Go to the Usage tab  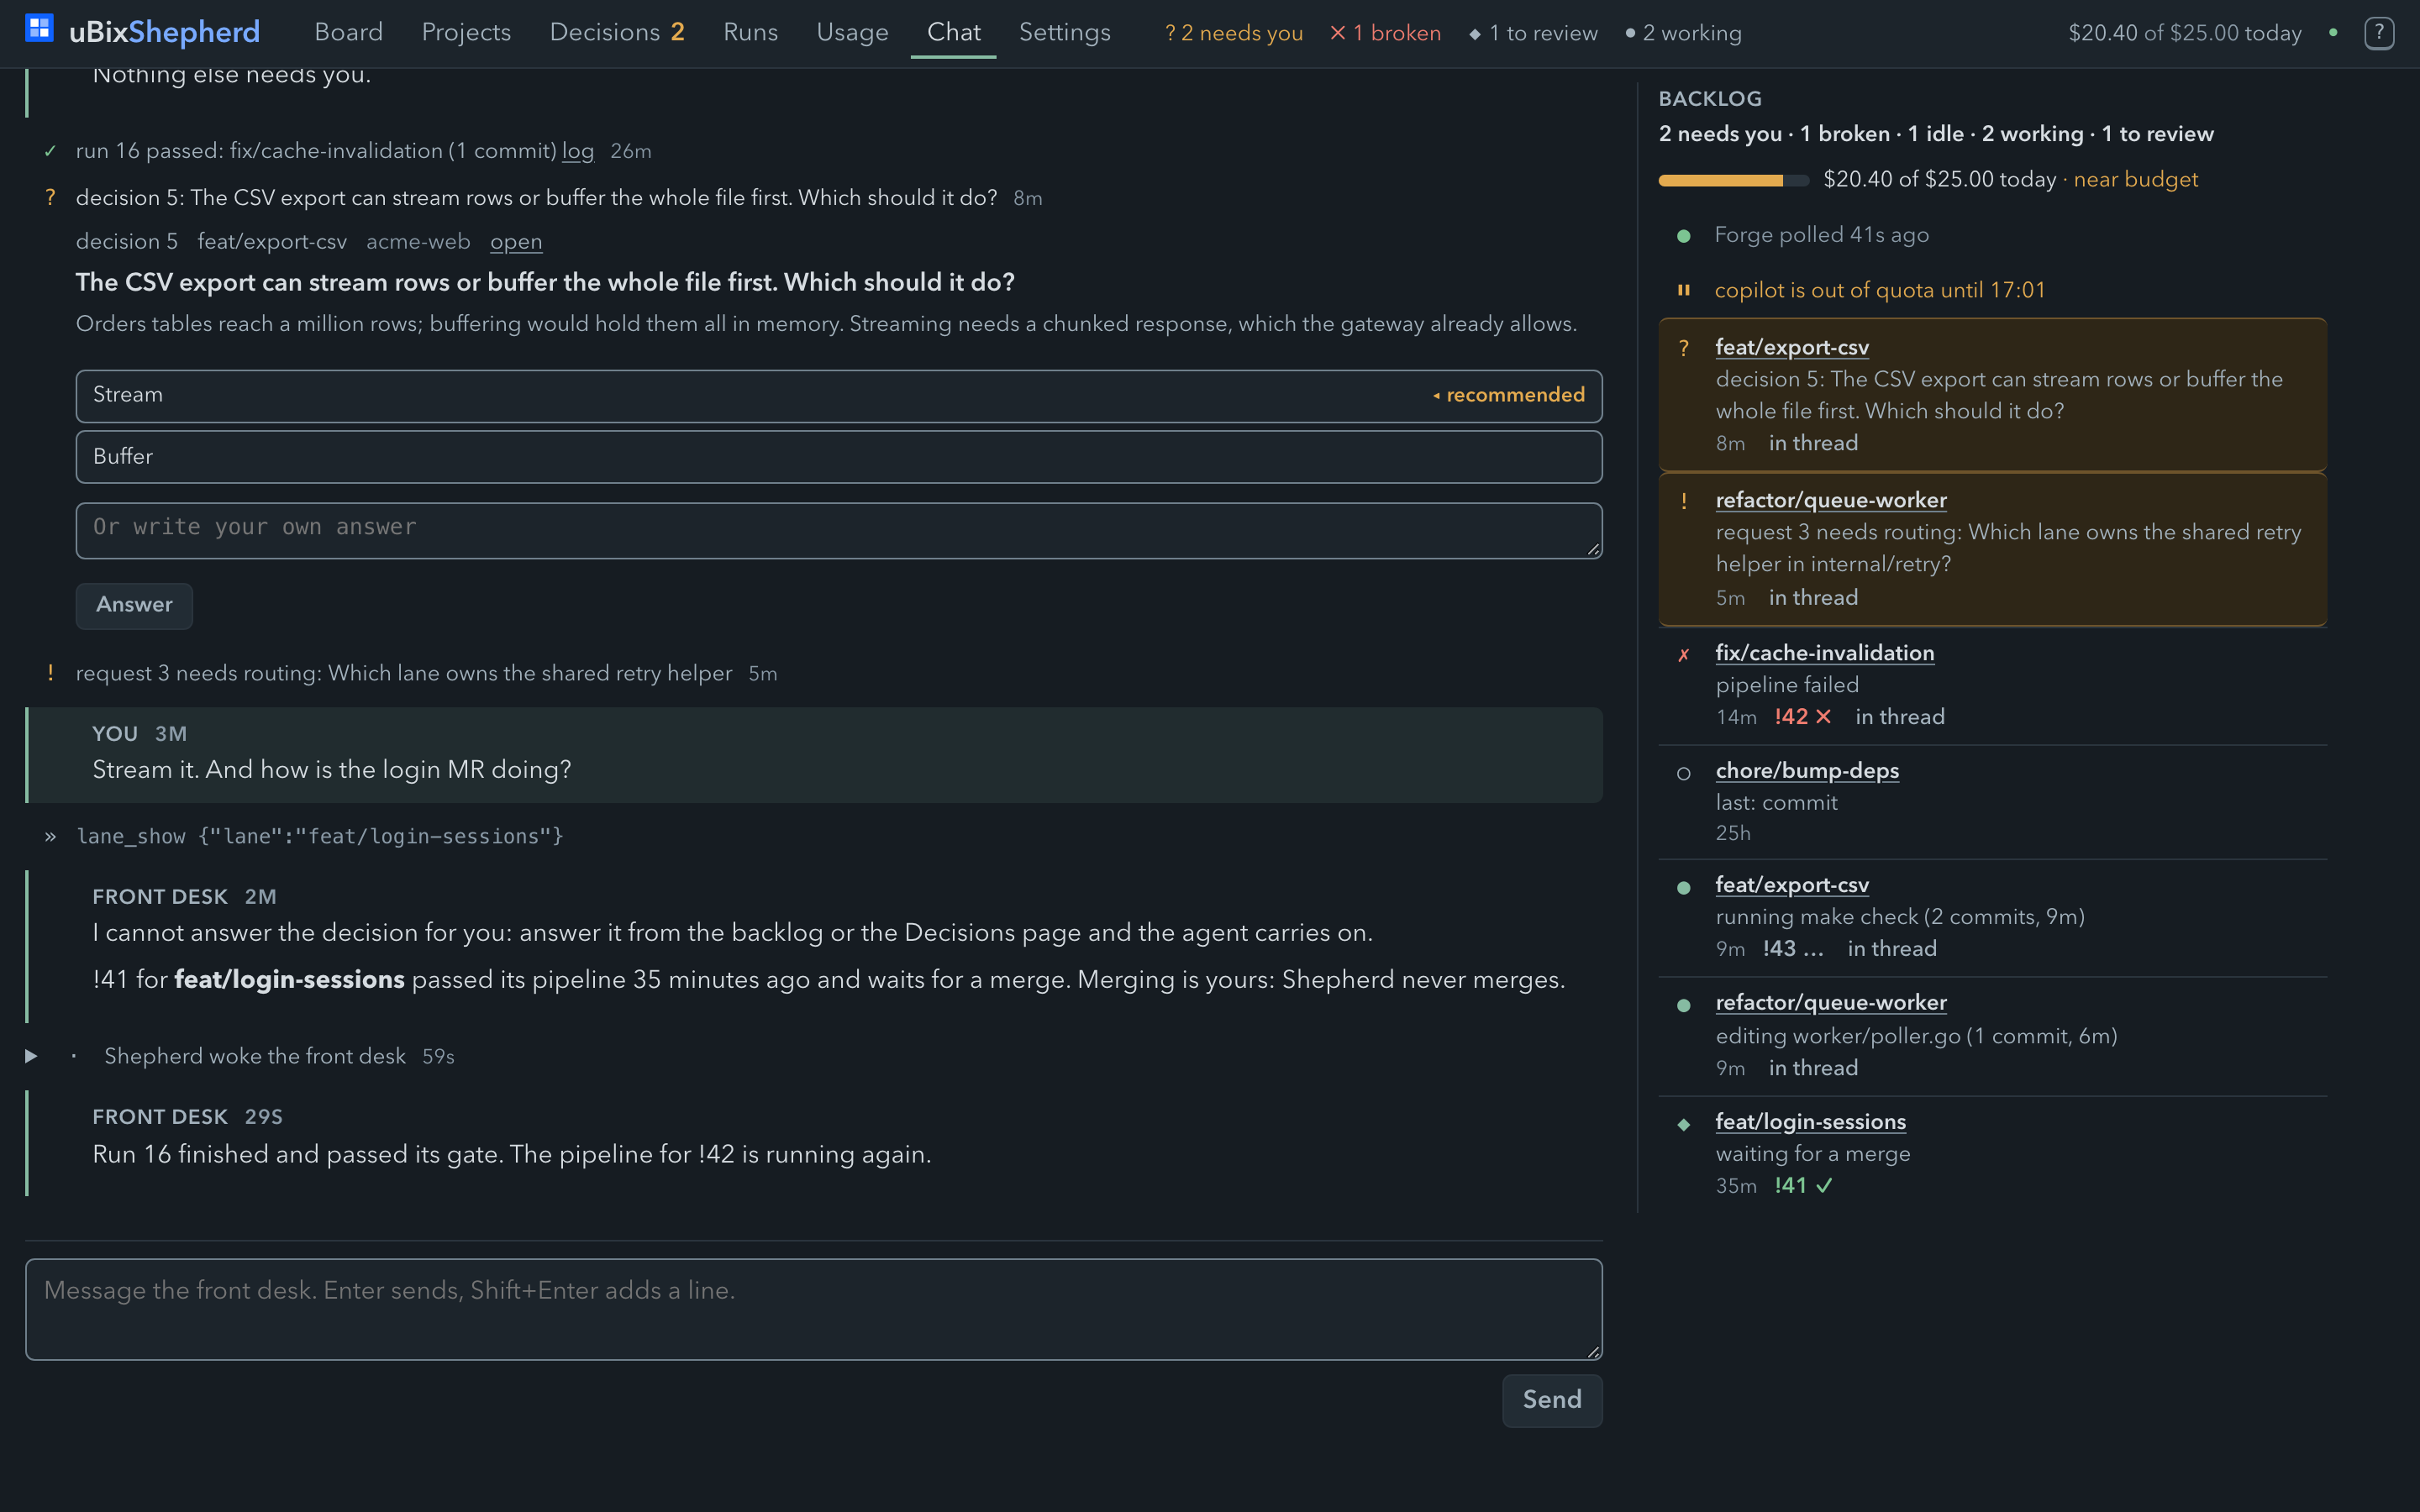tap(852, 33)
